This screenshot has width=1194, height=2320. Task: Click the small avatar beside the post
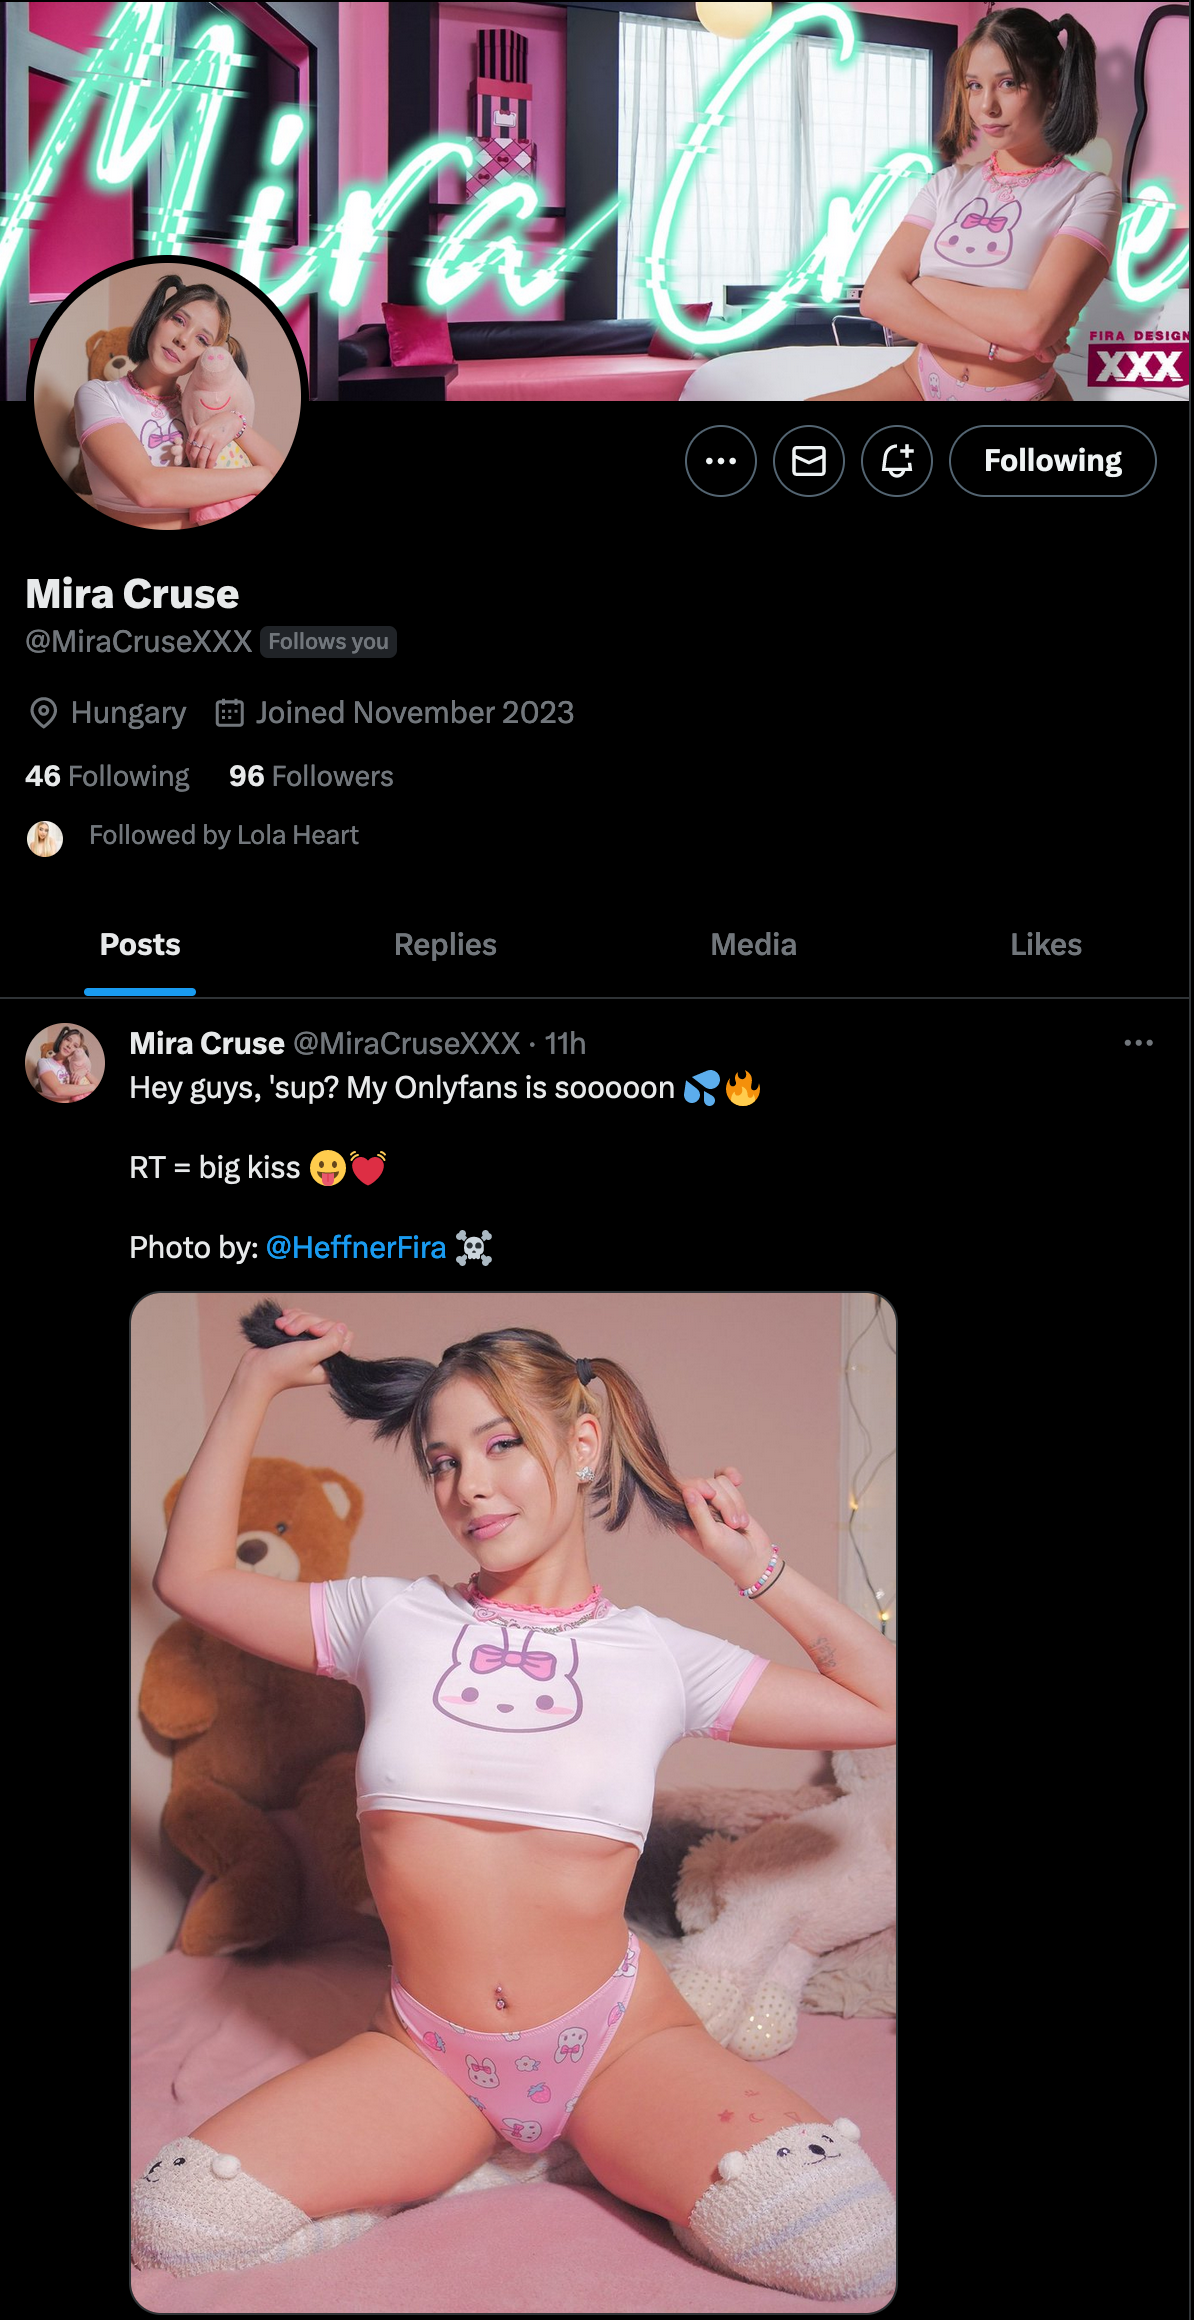65,1062
